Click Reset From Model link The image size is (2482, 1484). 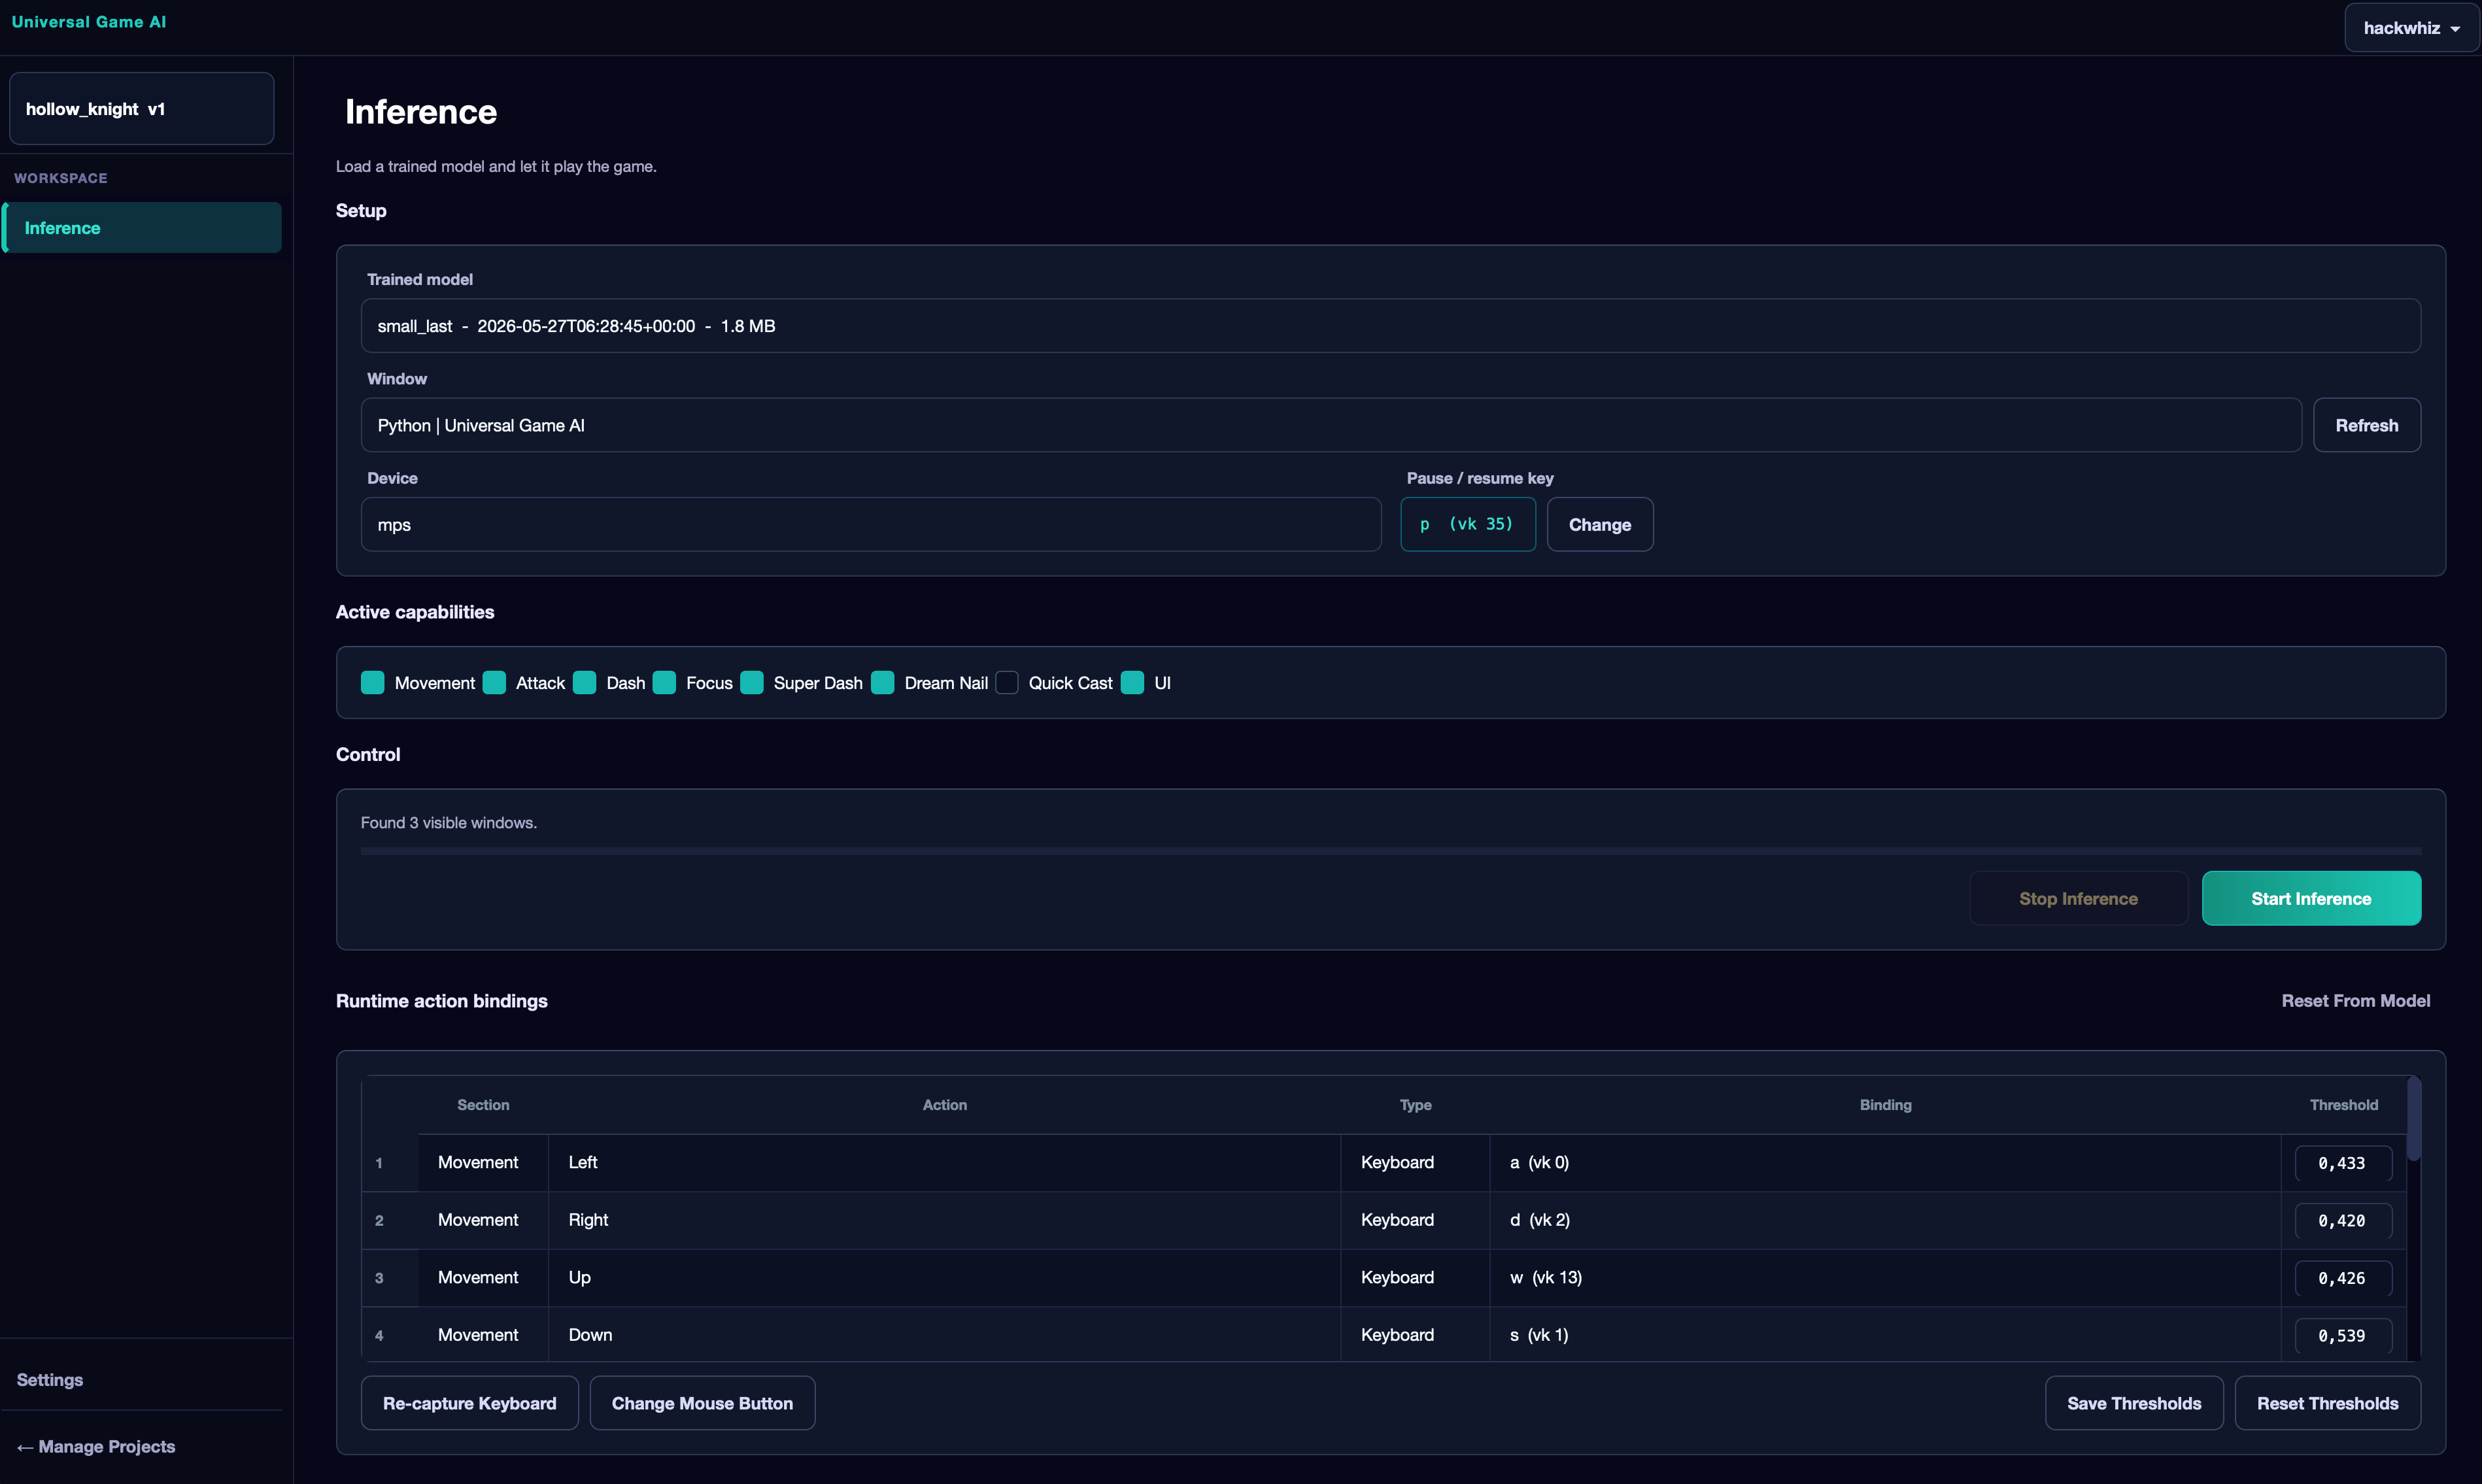(x=2355, y=1000)
